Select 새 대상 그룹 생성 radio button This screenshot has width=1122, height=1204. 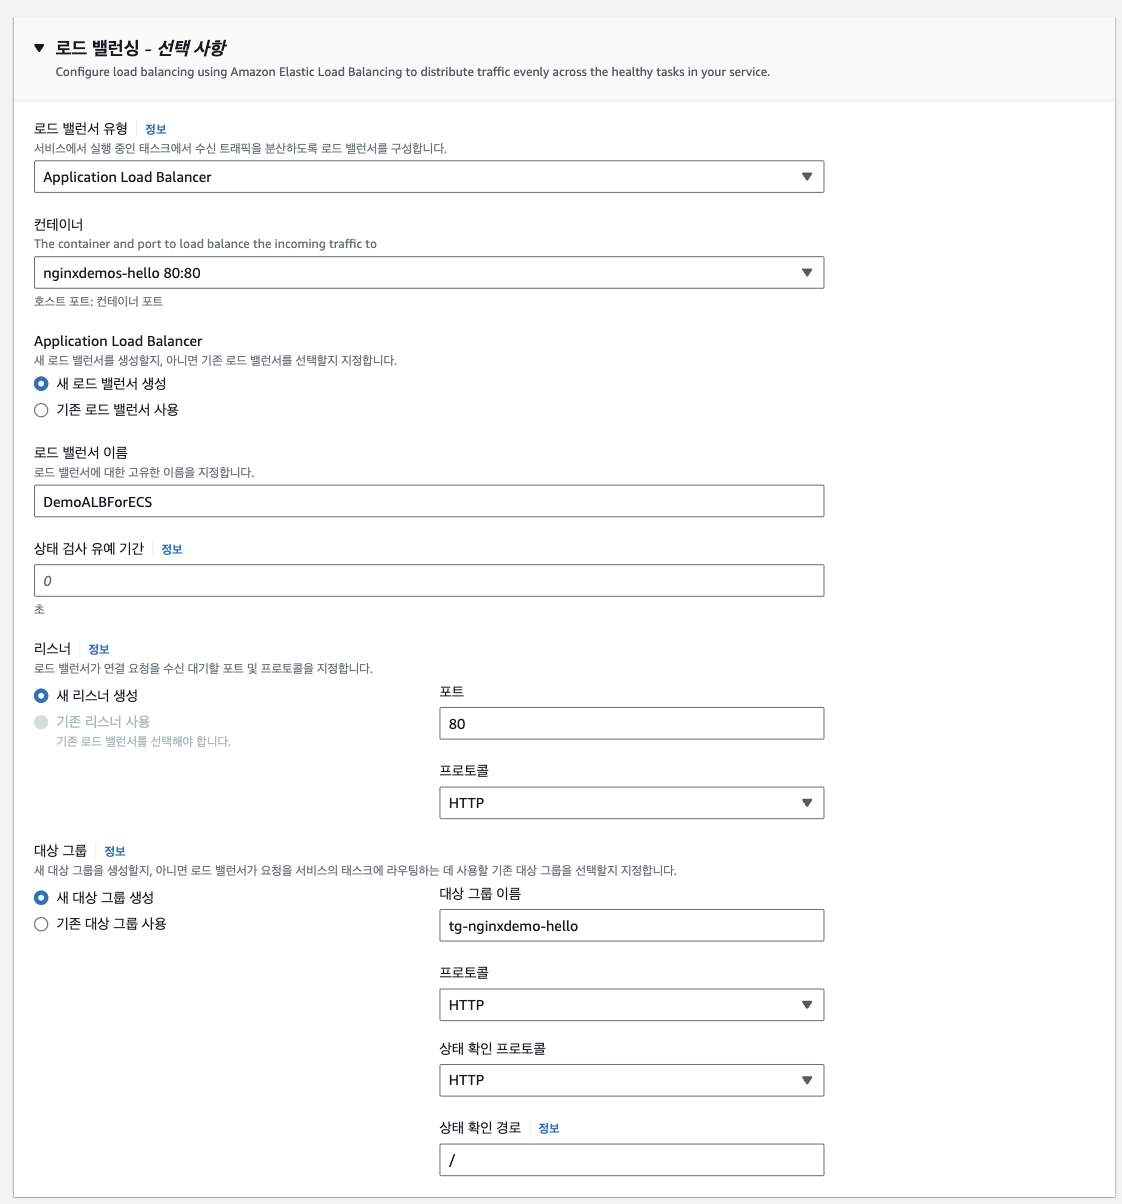[x=41, y=898]
